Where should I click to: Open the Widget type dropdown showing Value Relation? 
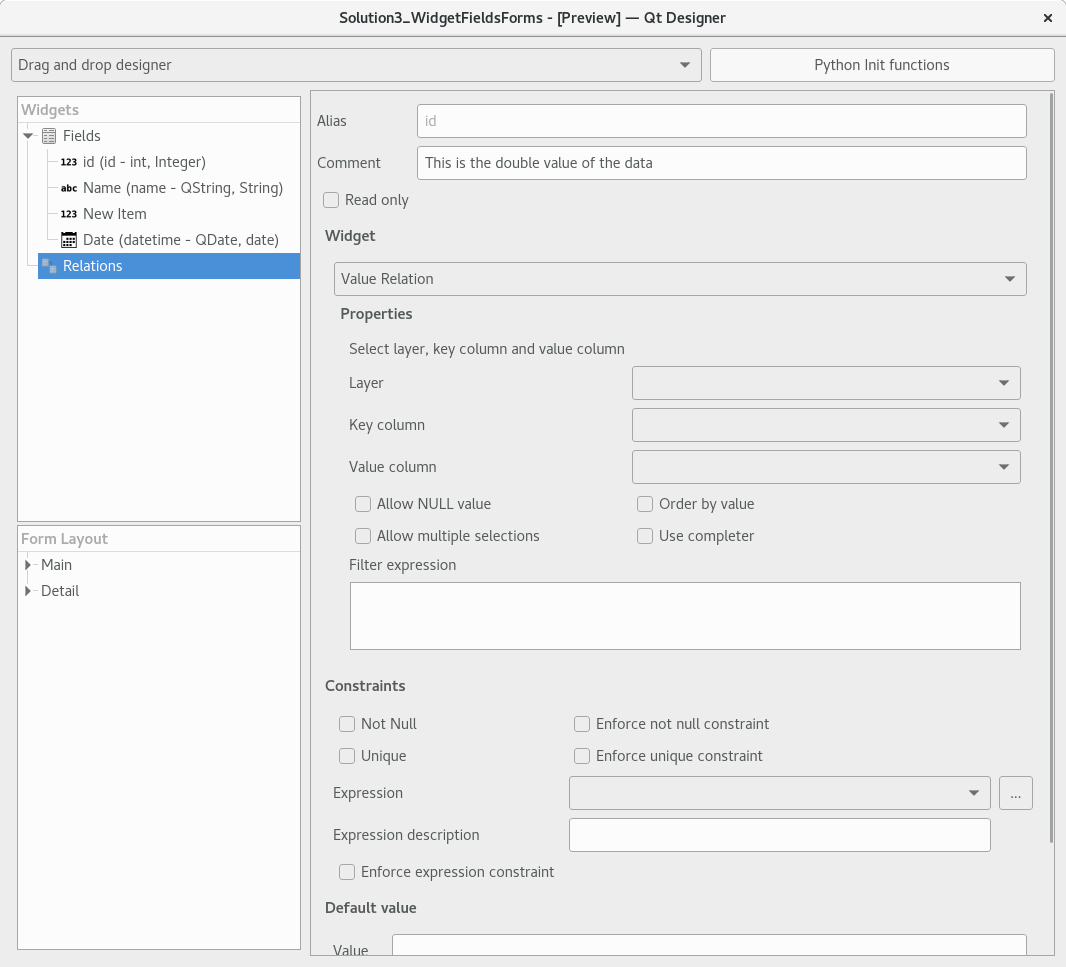680,279
